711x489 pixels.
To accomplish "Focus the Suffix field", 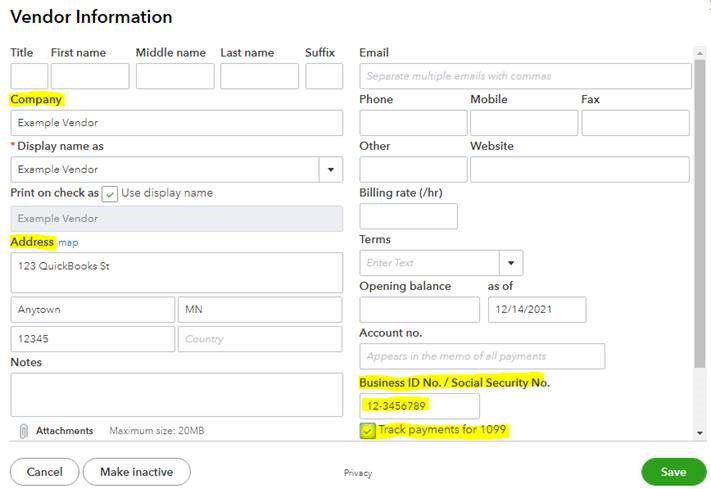I will [x=324, y=76].
